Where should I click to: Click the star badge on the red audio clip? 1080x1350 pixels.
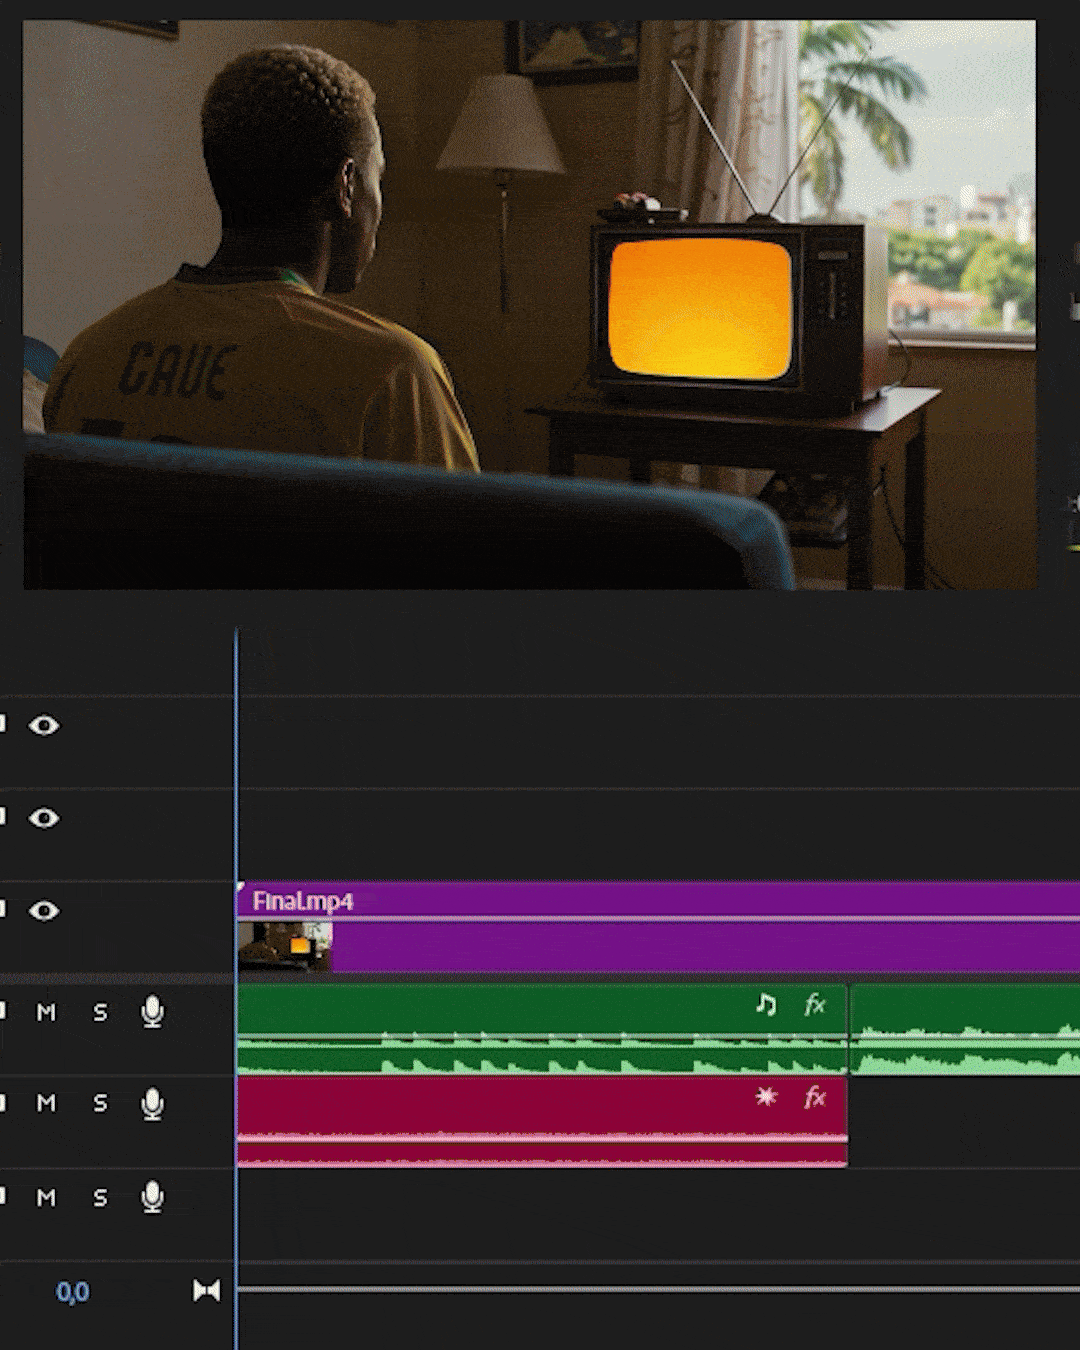click(x=766, y=1097)
